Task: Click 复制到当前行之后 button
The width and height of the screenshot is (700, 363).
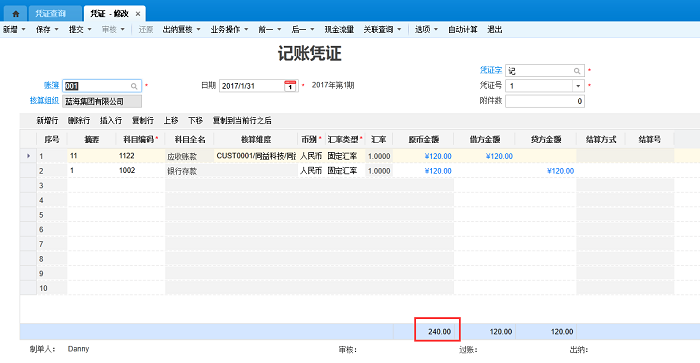Action: 242,121
